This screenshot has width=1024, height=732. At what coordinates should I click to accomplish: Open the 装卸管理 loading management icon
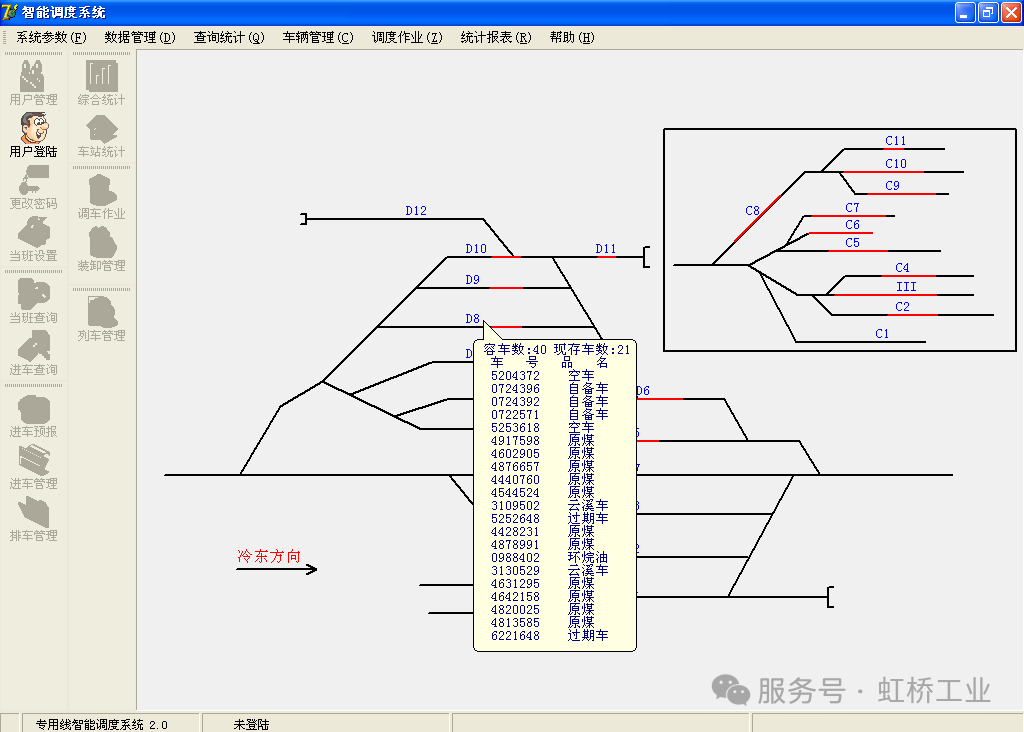point(102,248)
